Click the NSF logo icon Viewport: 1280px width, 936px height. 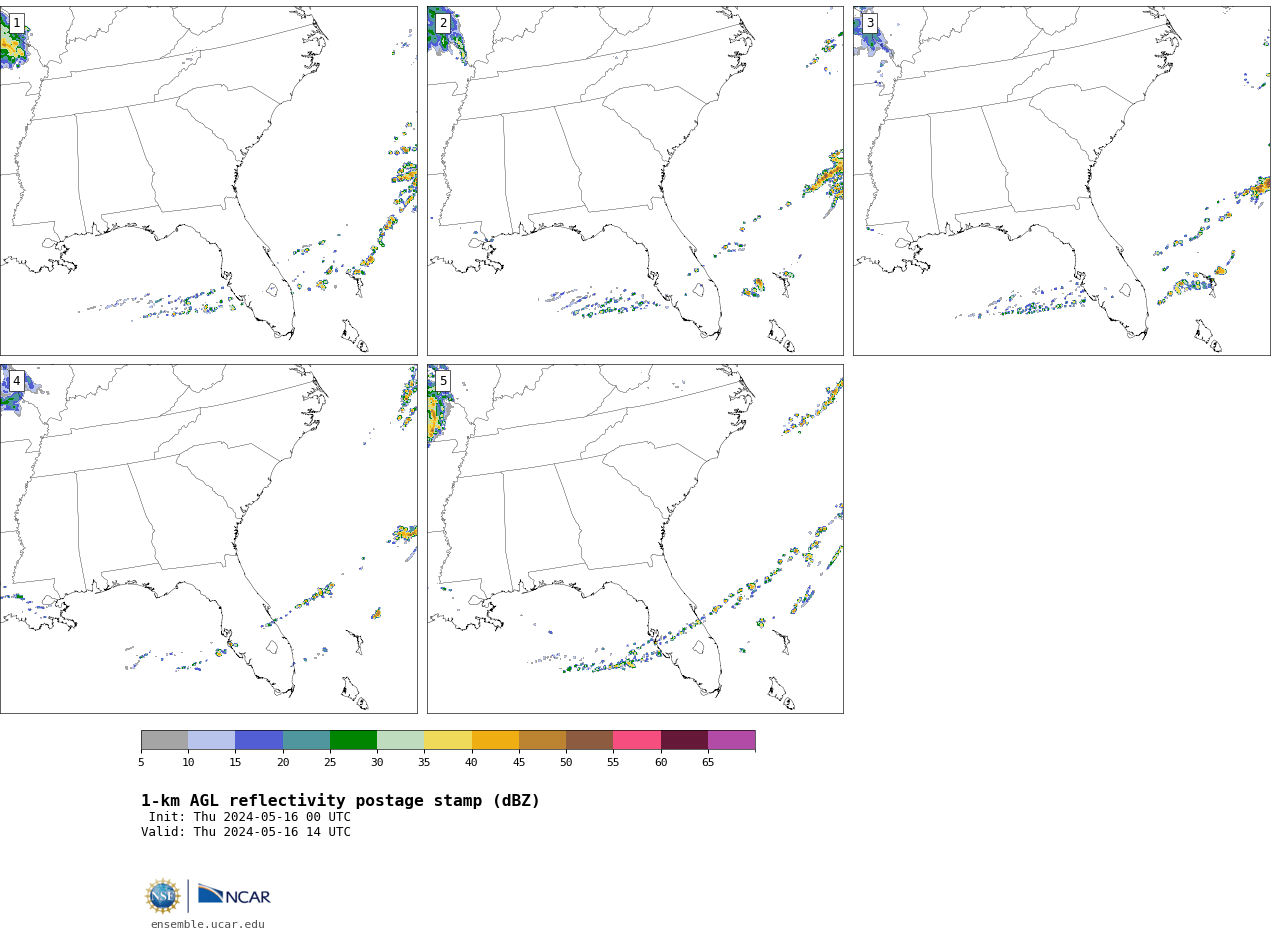pyautogui.click(x=163, y=896)
